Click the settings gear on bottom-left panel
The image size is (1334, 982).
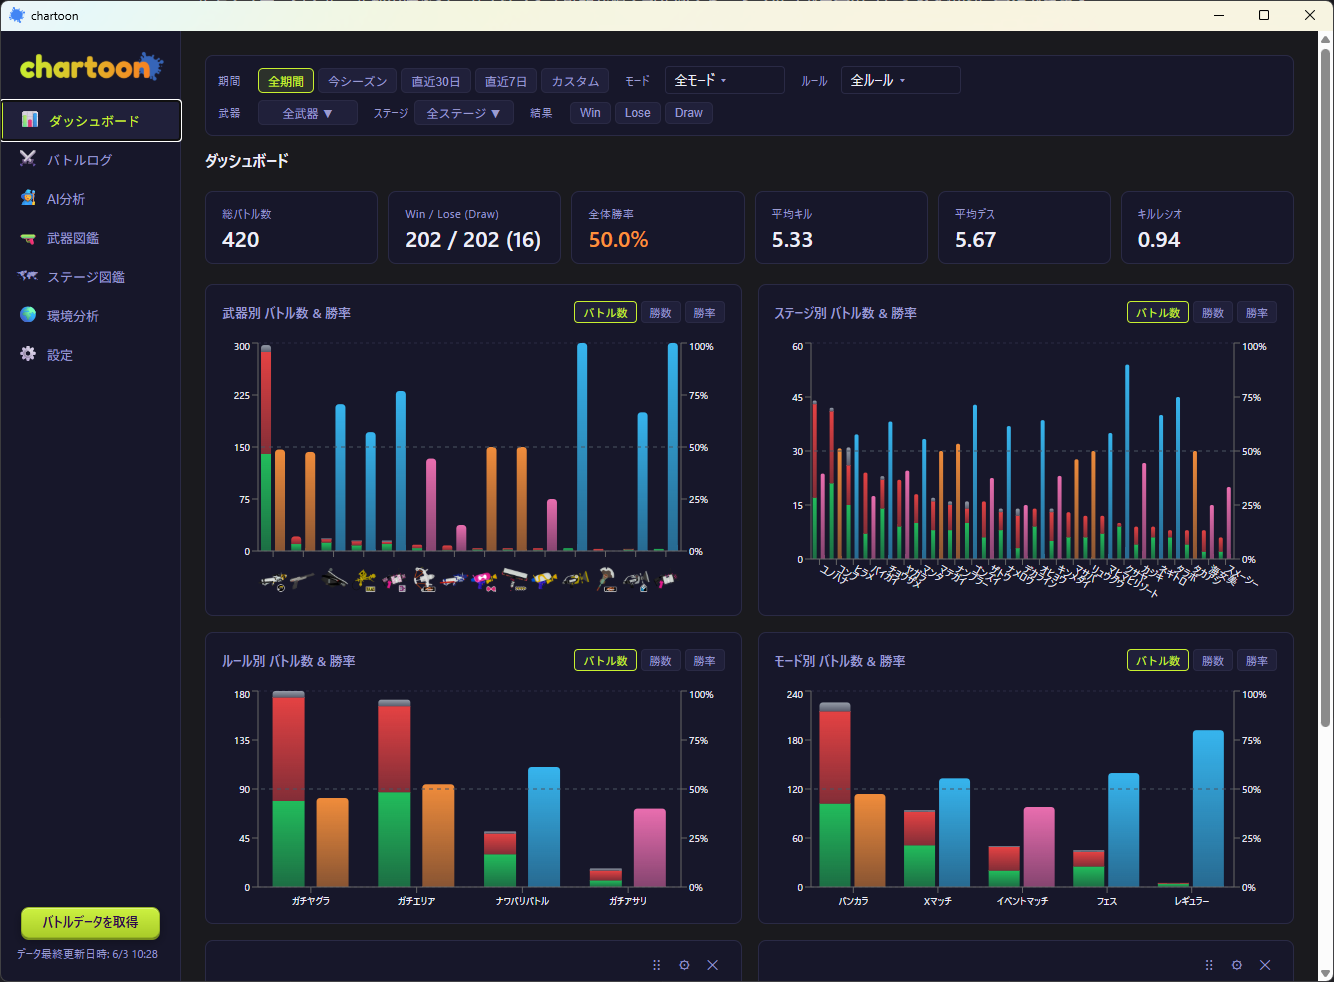[x=684, y=965]
